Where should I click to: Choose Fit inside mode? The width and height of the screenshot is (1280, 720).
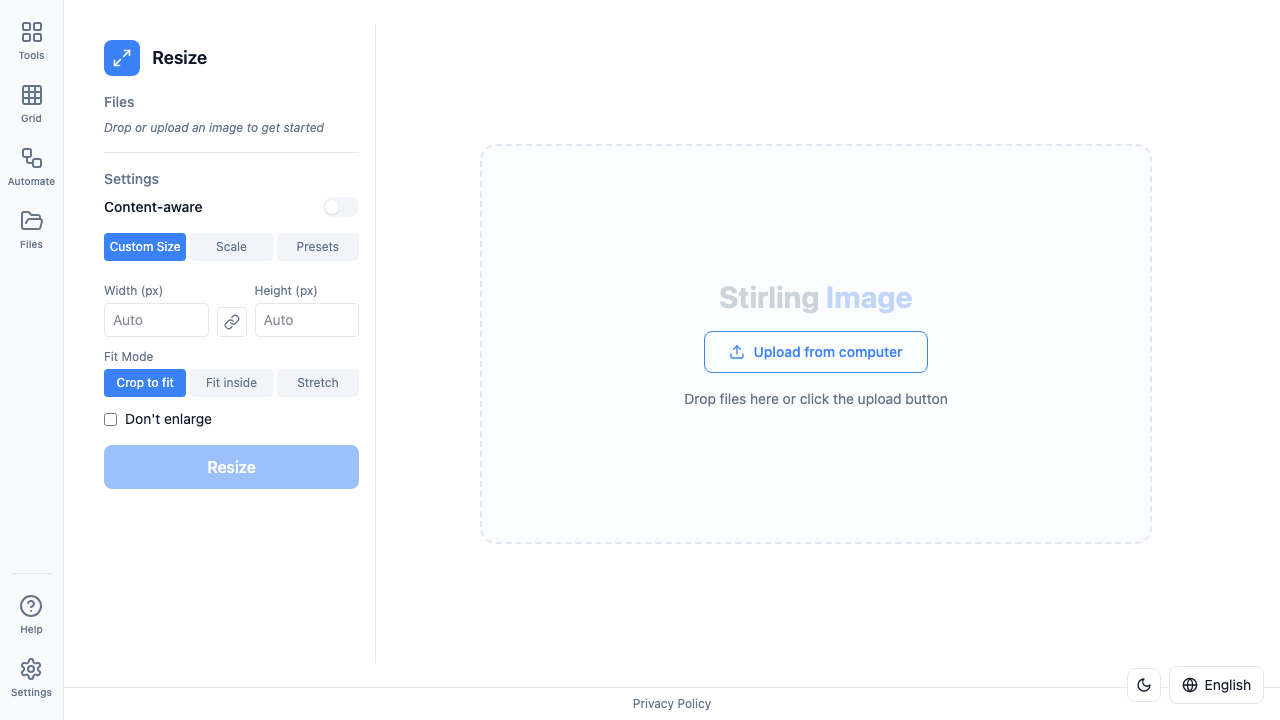[x=231, y=383]
